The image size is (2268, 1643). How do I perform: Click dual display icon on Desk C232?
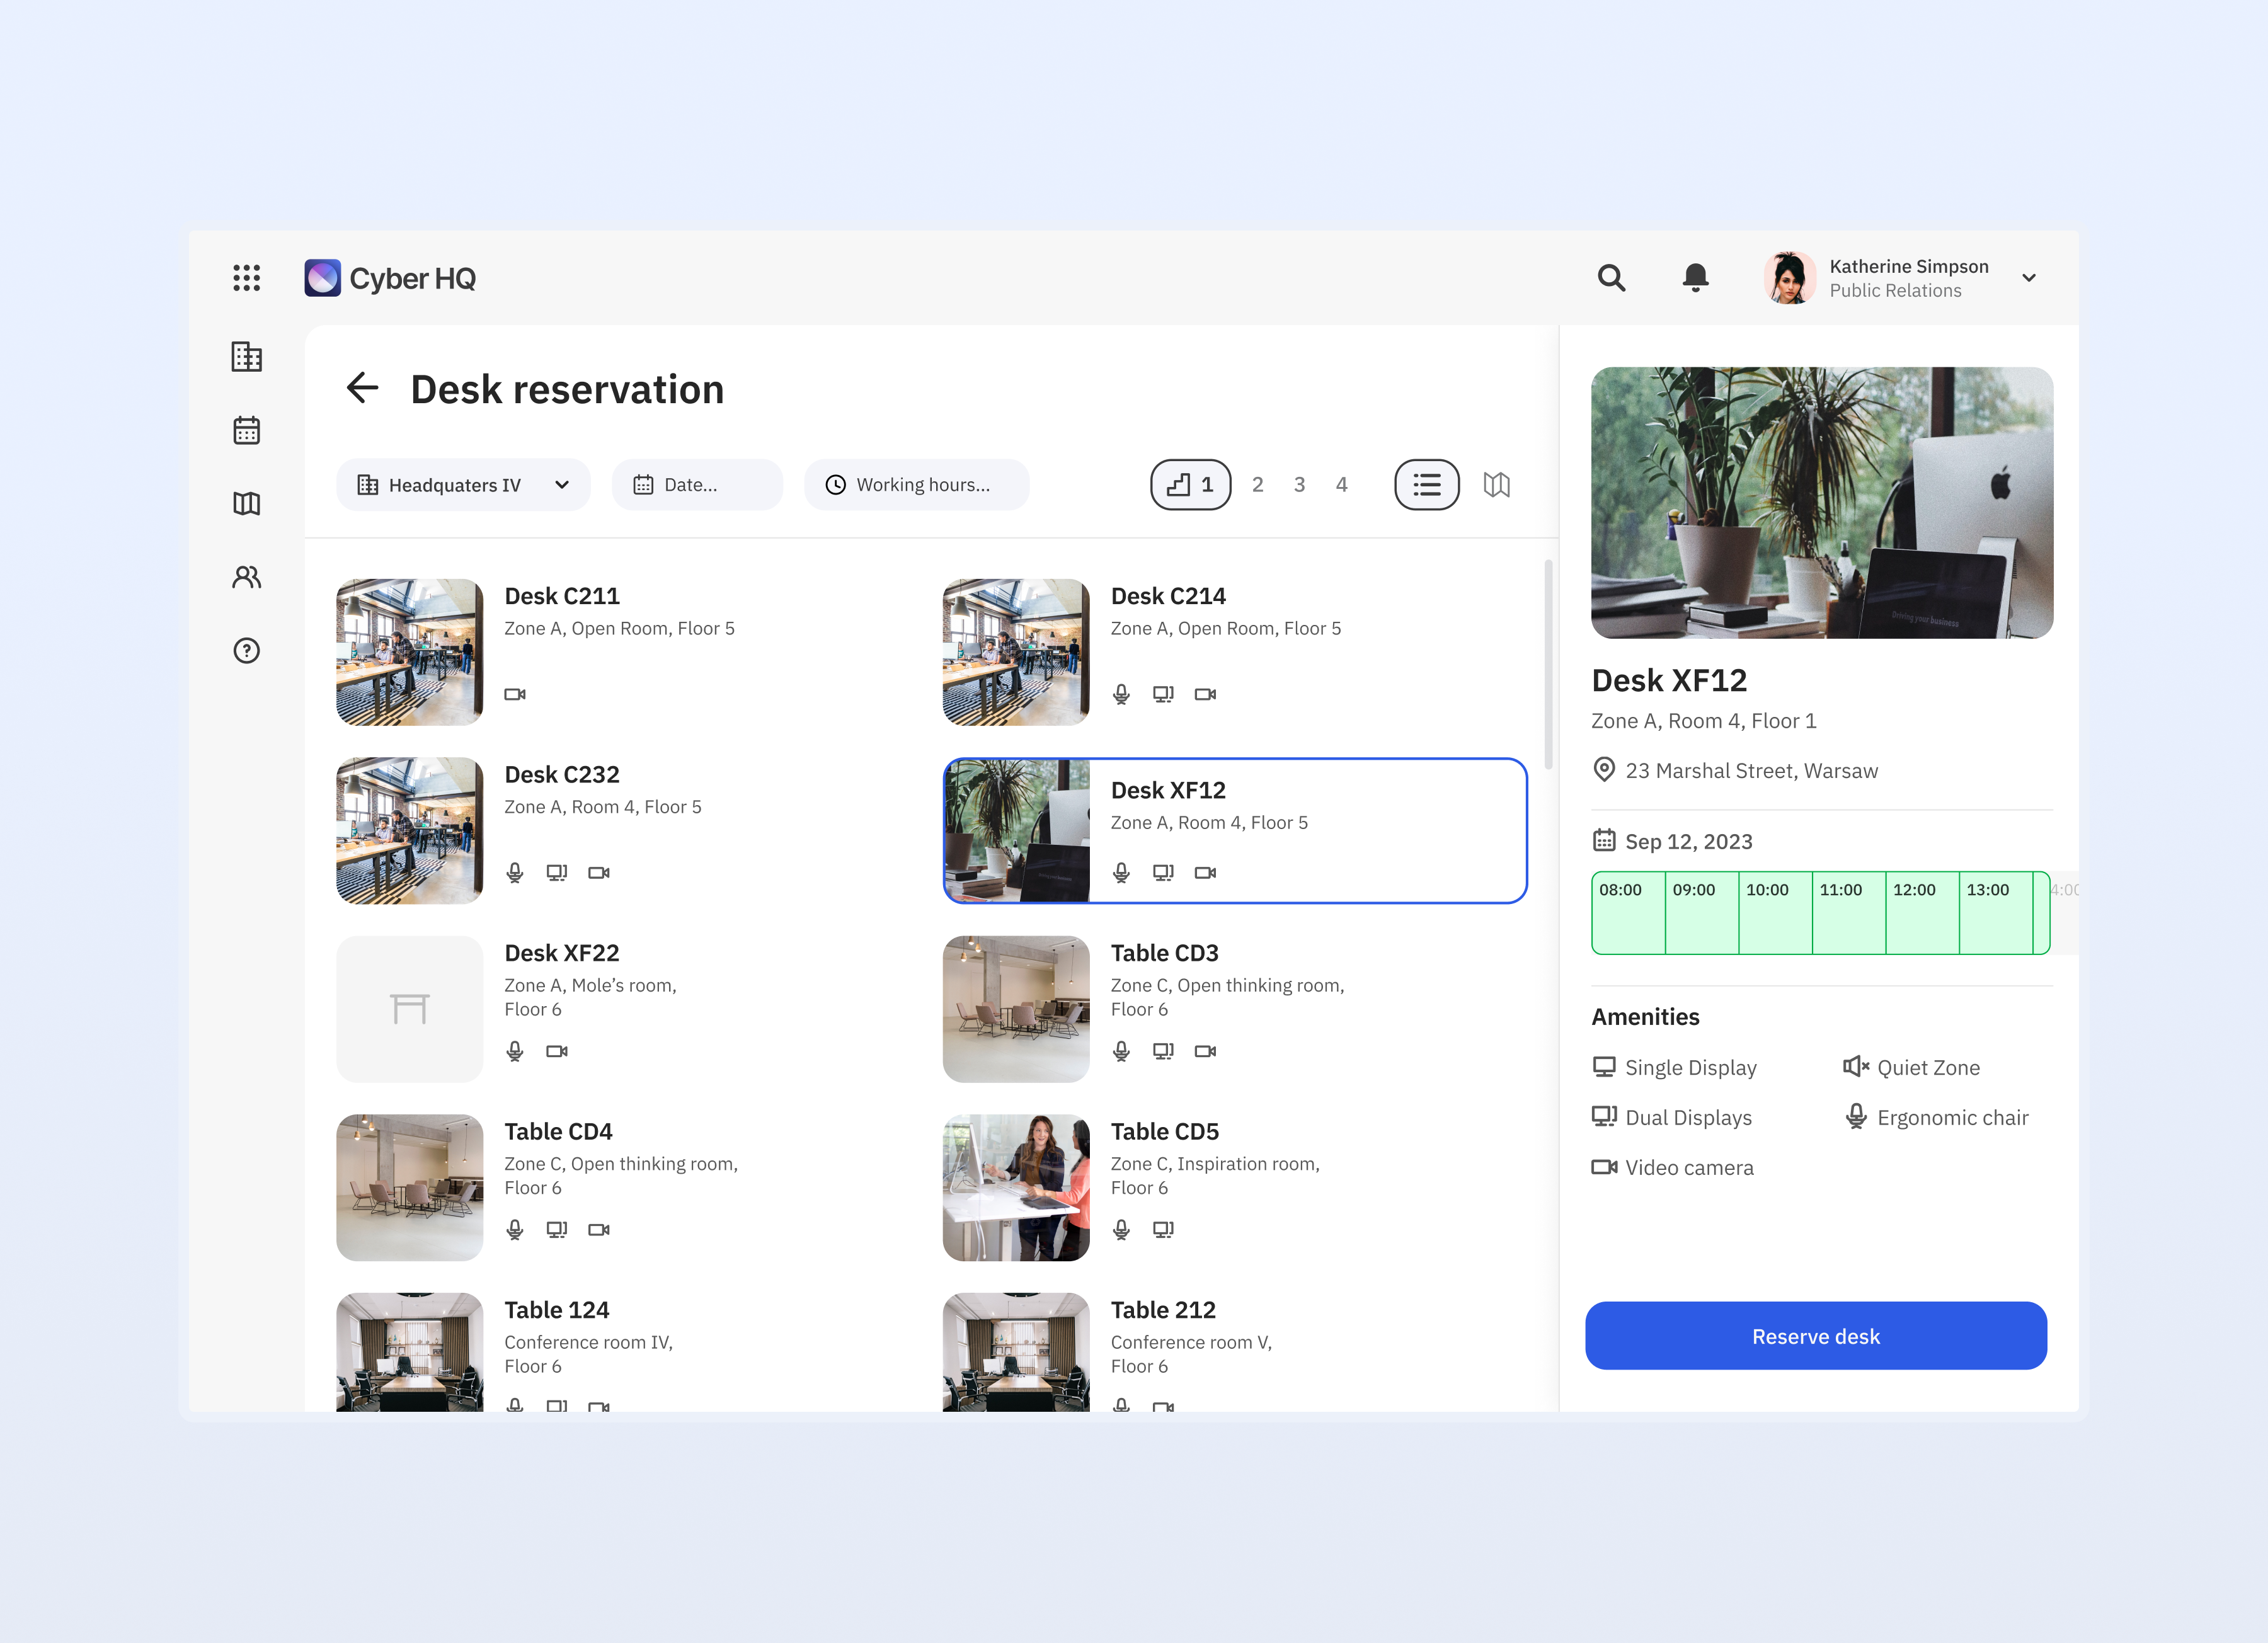point(557,873)
